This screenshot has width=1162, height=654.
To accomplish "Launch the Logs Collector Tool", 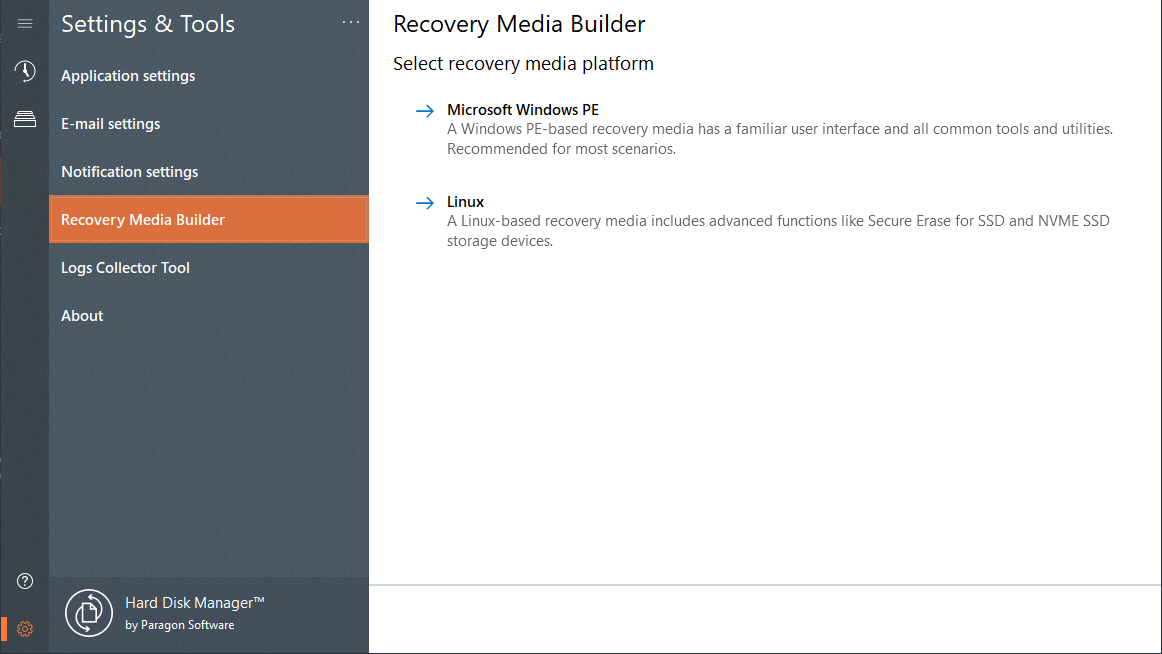I will tap(125, 268).
